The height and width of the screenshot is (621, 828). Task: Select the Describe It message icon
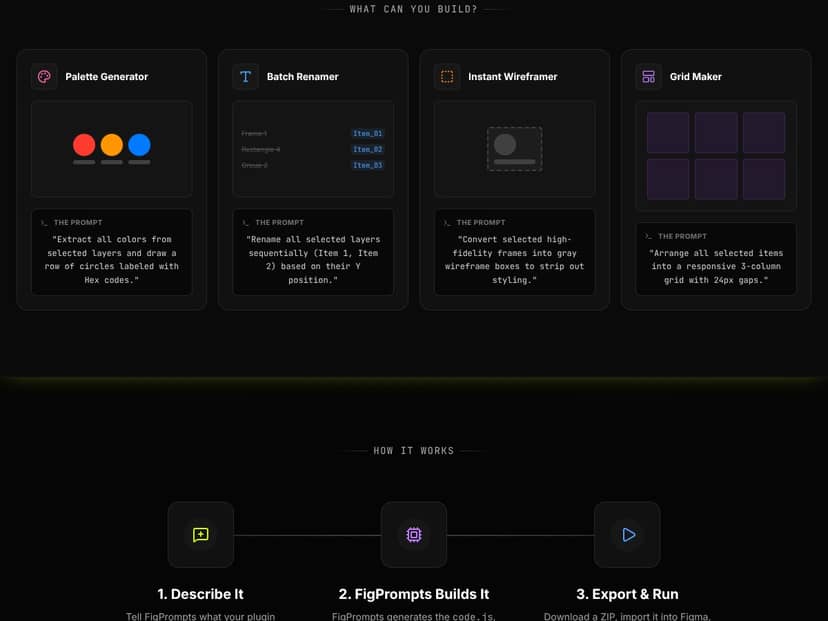(x=201, y=534)
